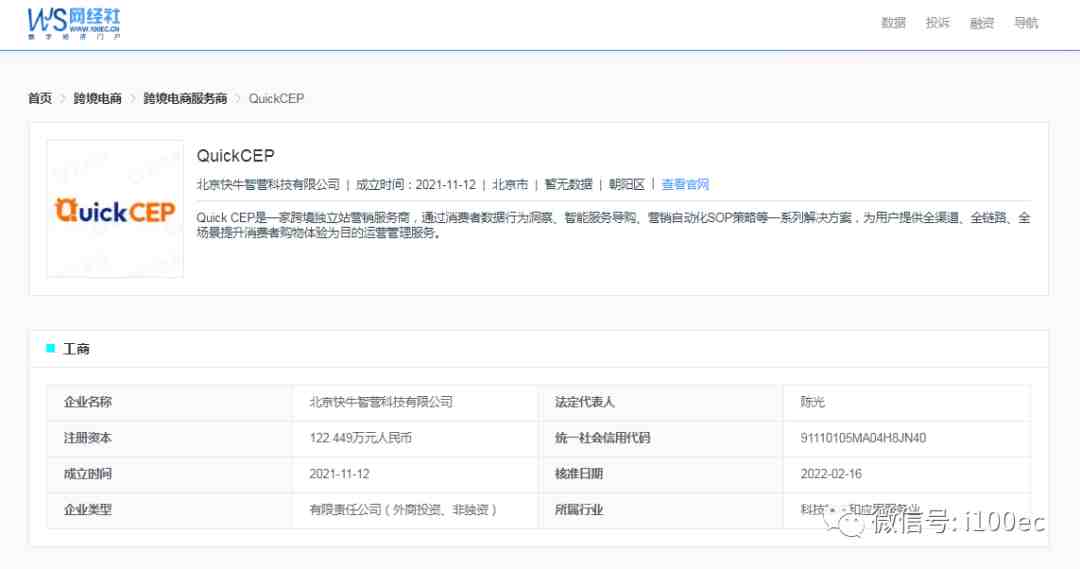Click the Quick CEP description paragraph
The image size is (1080, 569).
click(x=613, y=225)
